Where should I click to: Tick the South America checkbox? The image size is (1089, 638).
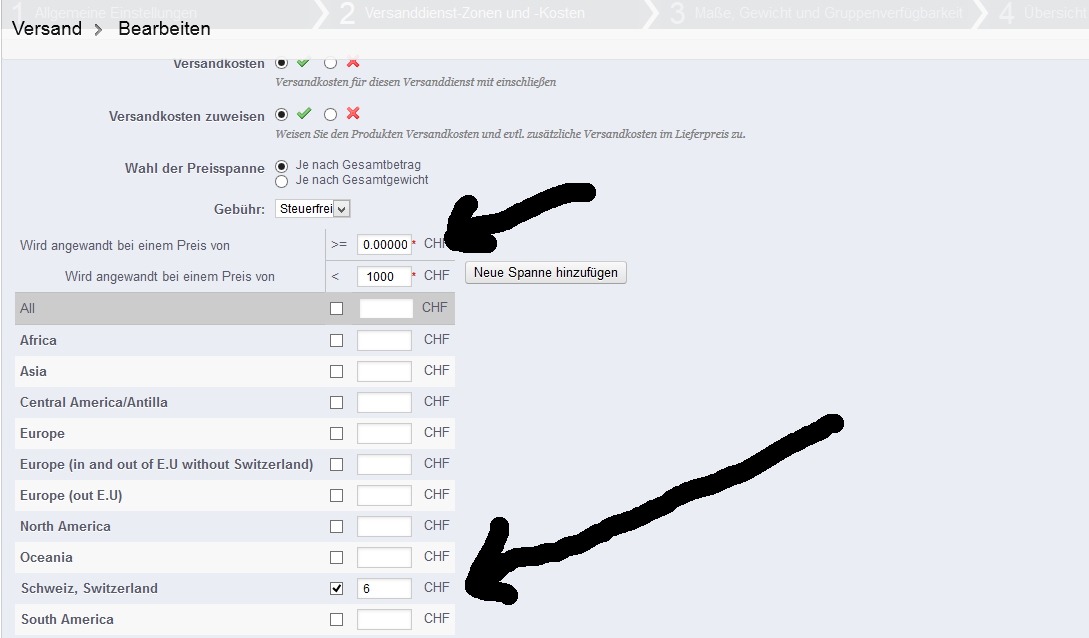pyautogui.click(x=336, y=619)
